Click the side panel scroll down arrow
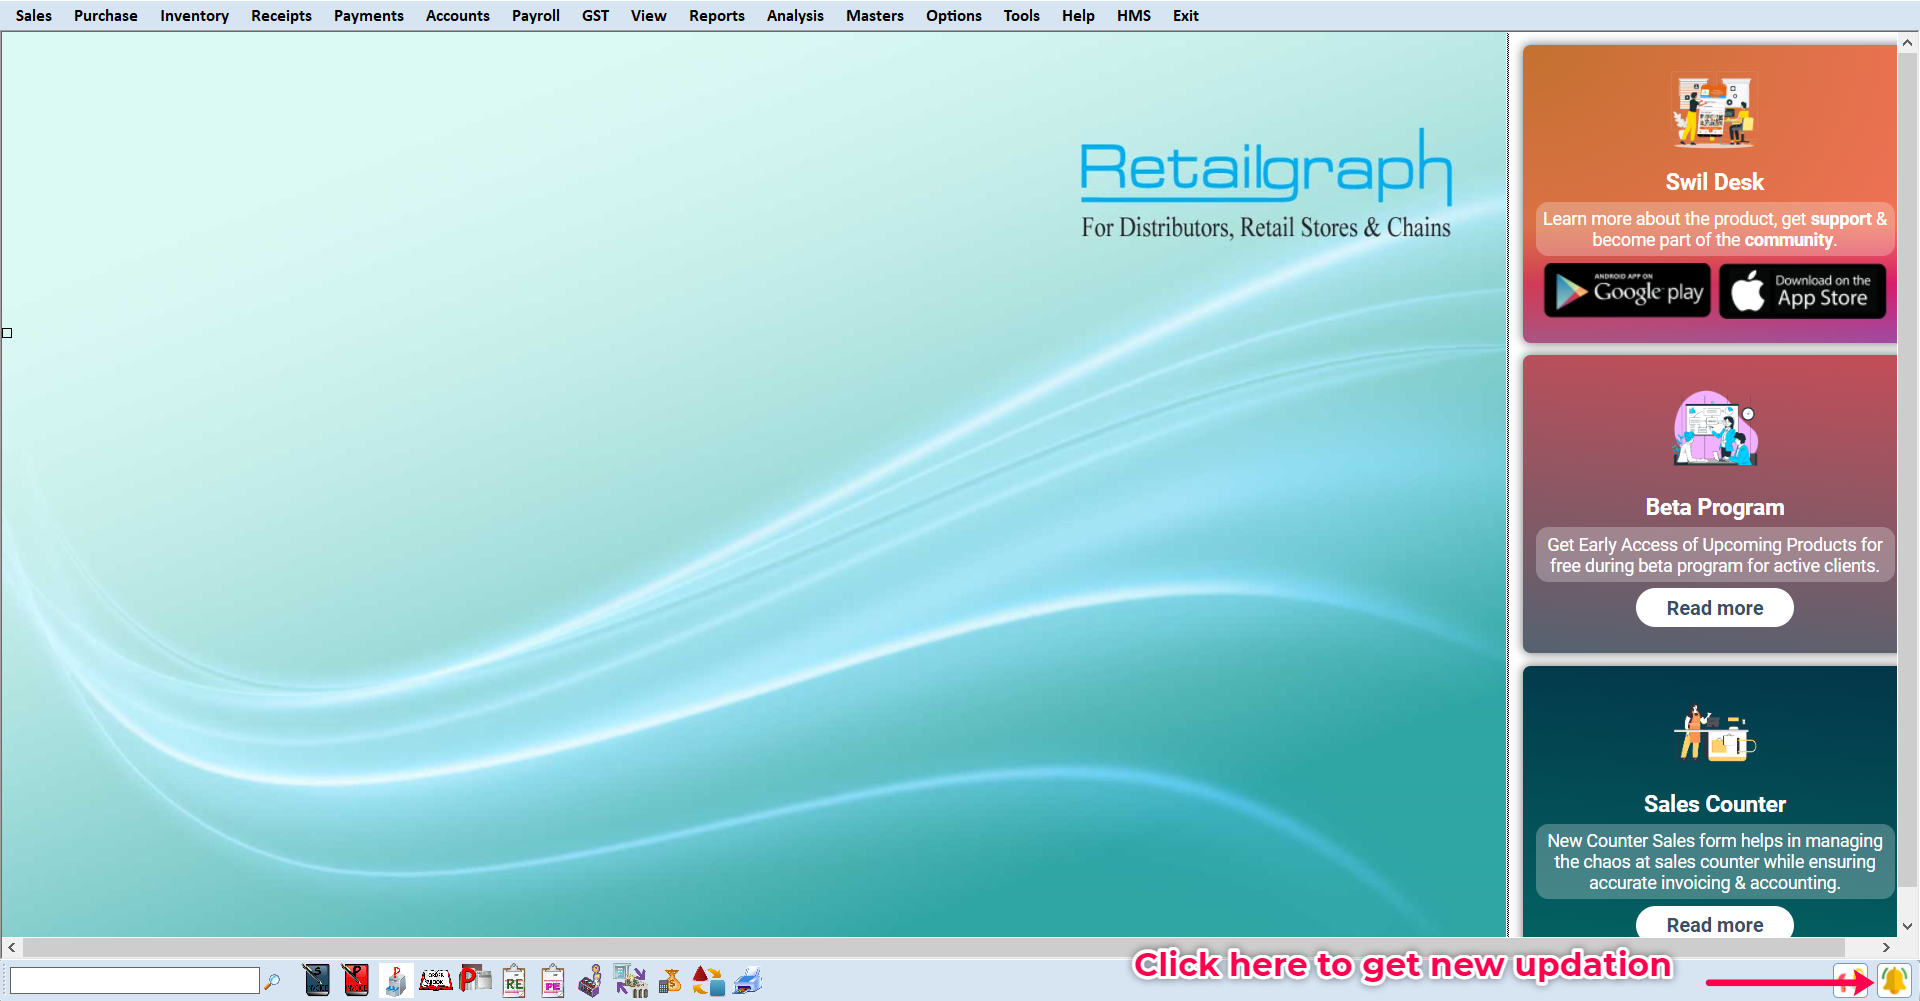Viewport: 1920px width, 1001px height. click(x=1907, y=927)
